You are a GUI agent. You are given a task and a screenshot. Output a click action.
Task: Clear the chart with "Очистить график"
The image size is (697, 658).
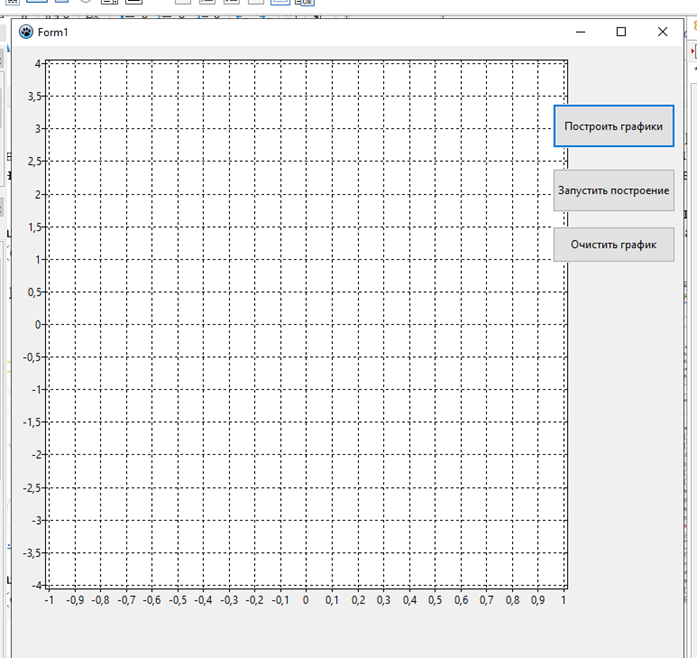tap(613, 244)
